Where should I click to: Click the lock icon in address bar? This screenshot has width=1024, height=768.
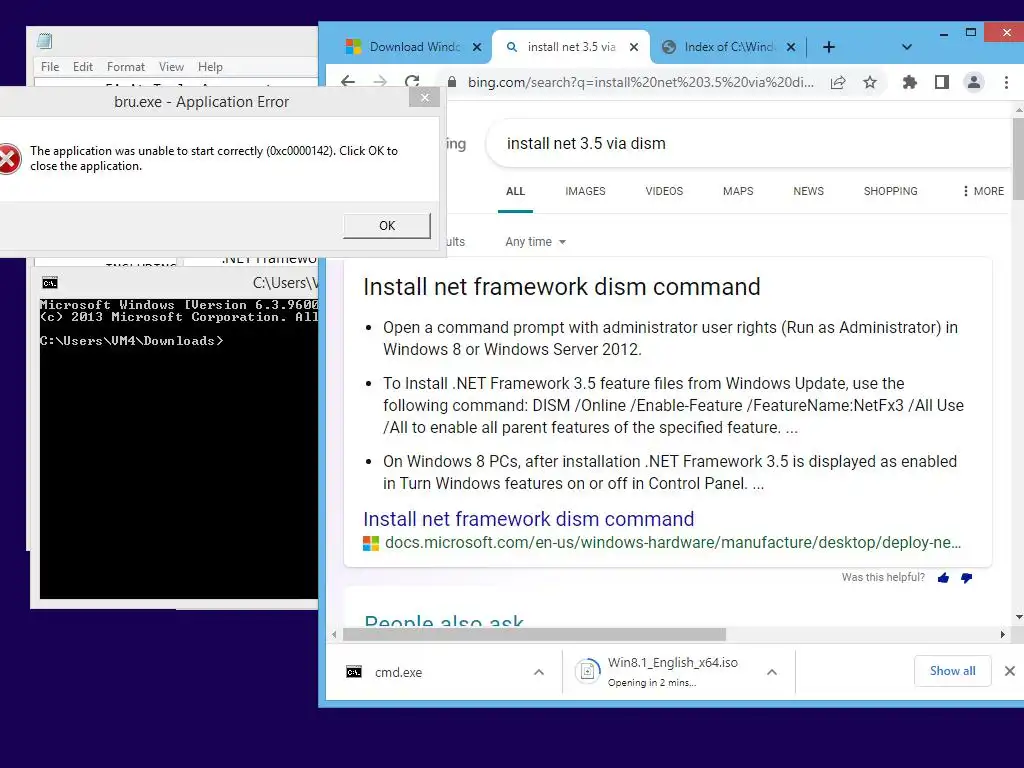coord(451,82)
